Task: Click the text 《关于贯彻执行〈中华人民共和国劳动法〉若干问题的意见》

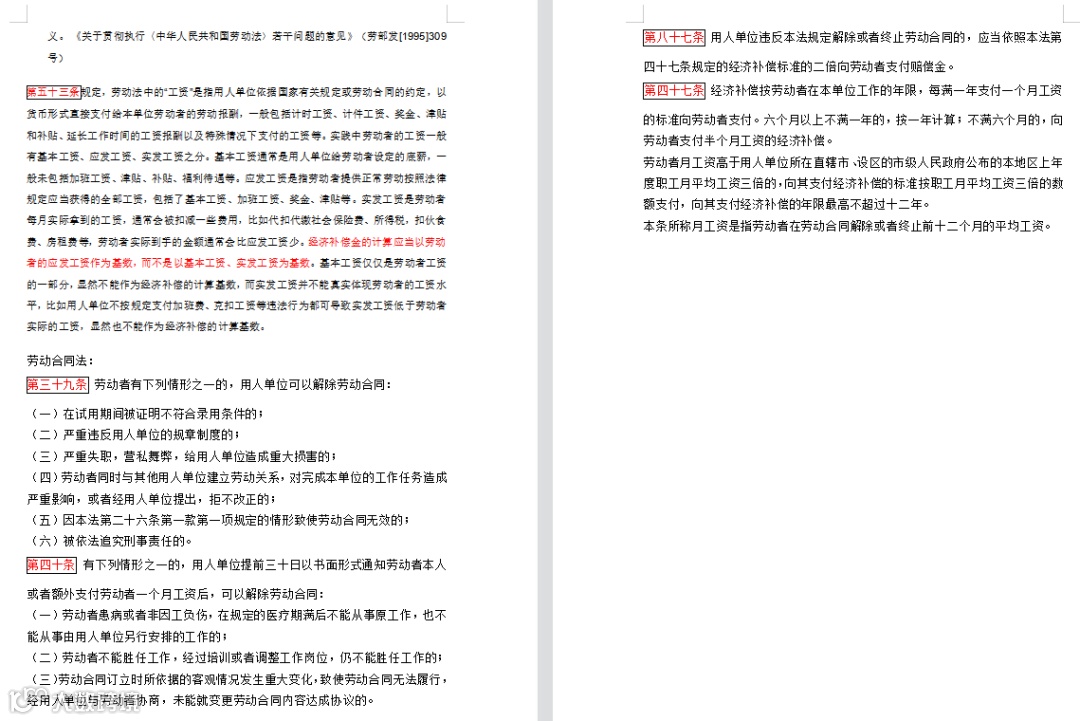Action: [215, 36]
